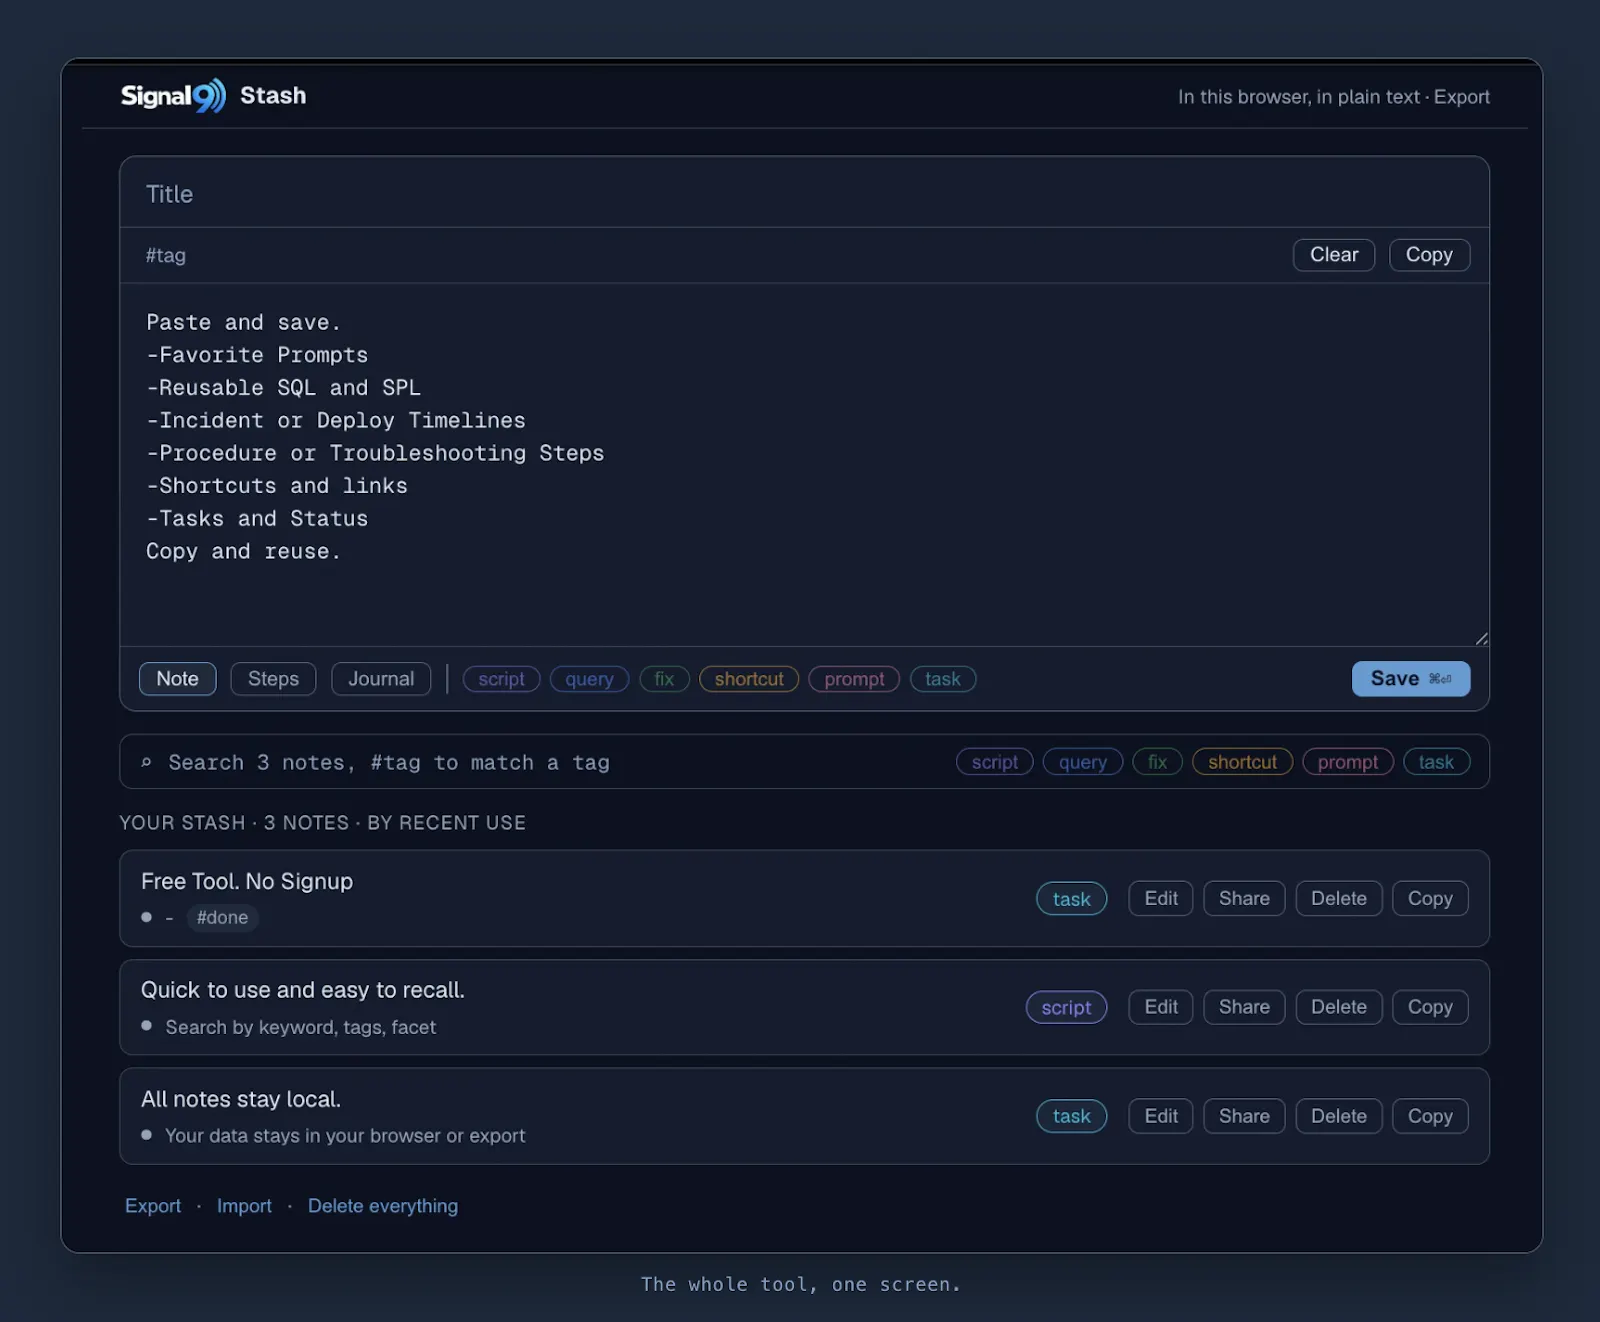1600x1322 pixels.
Task: Select the Steps mode
Action: (x=273, y=679)
